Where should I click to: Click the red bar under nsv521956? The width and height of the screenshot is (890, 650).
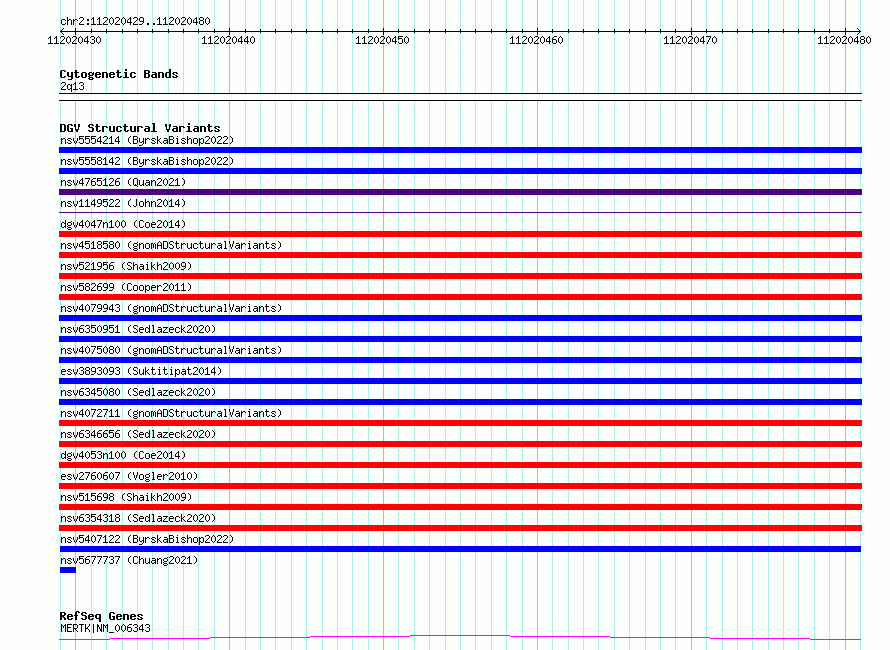[x=460, y=276]
